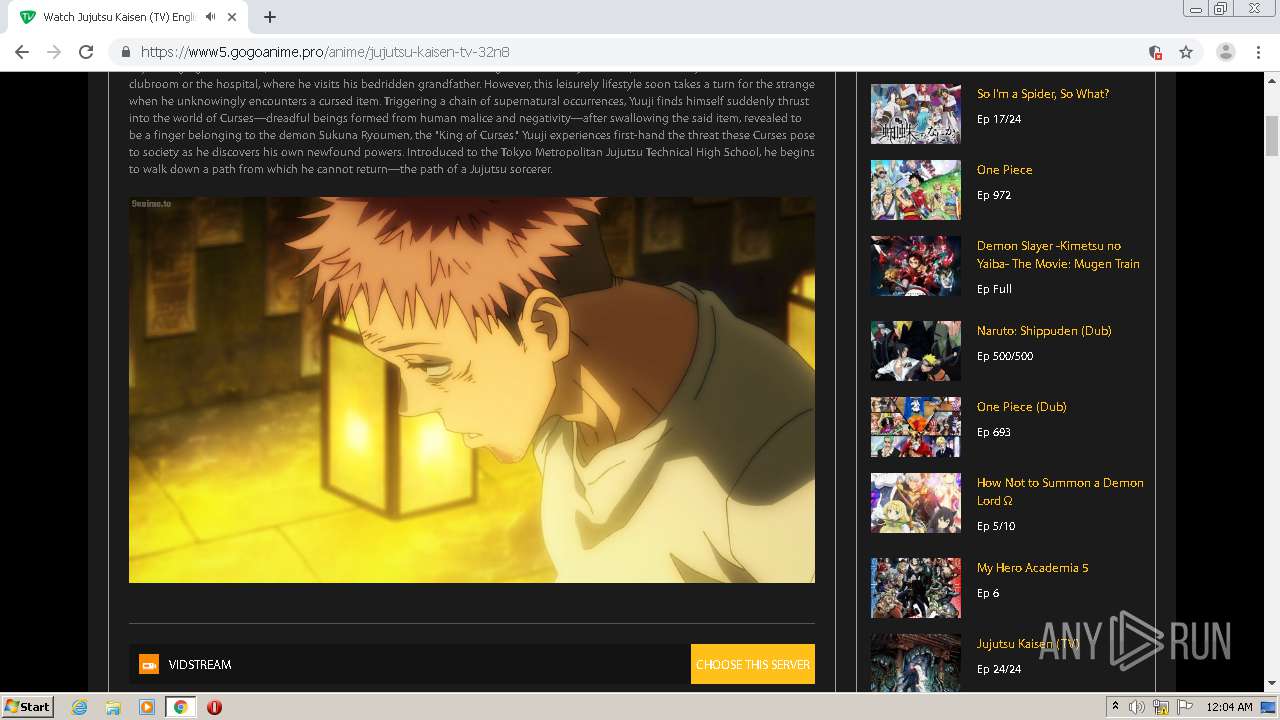Open So I'm a Spider, So What? link
1280x720 pixels.
(1043, 94)
